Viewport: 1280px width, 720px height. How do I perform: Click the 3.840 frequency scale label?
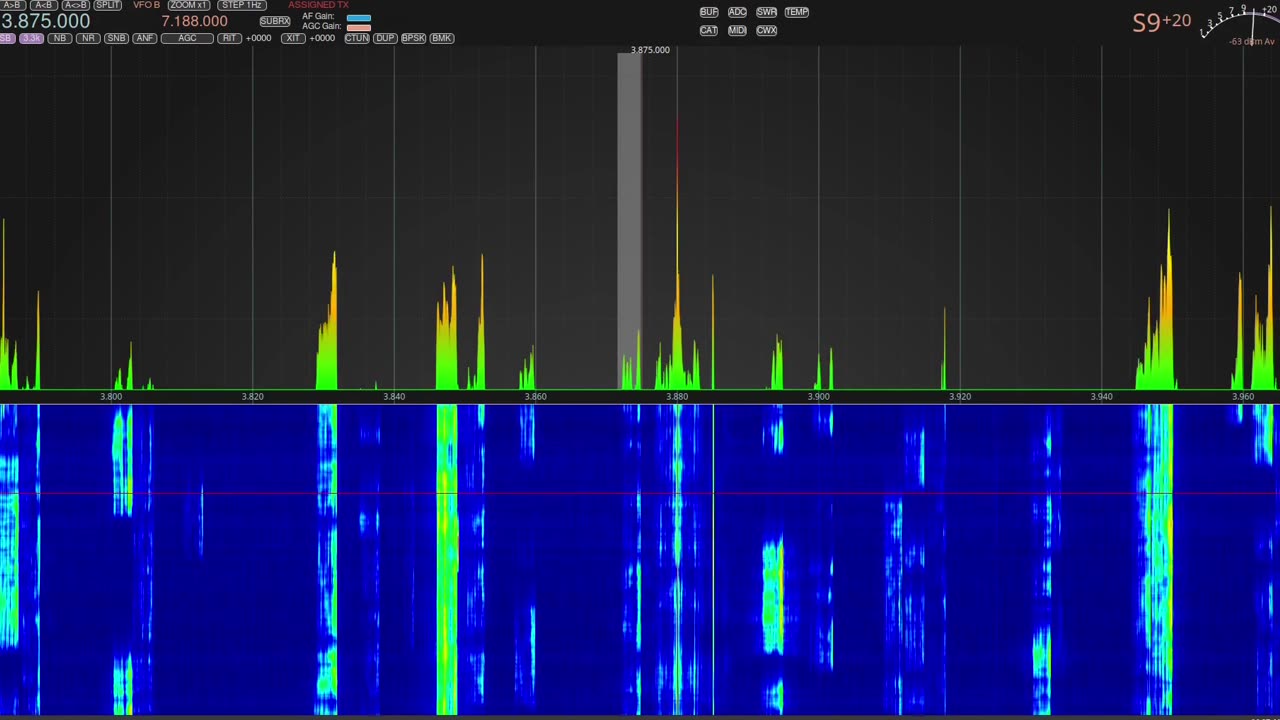(394, 397)
